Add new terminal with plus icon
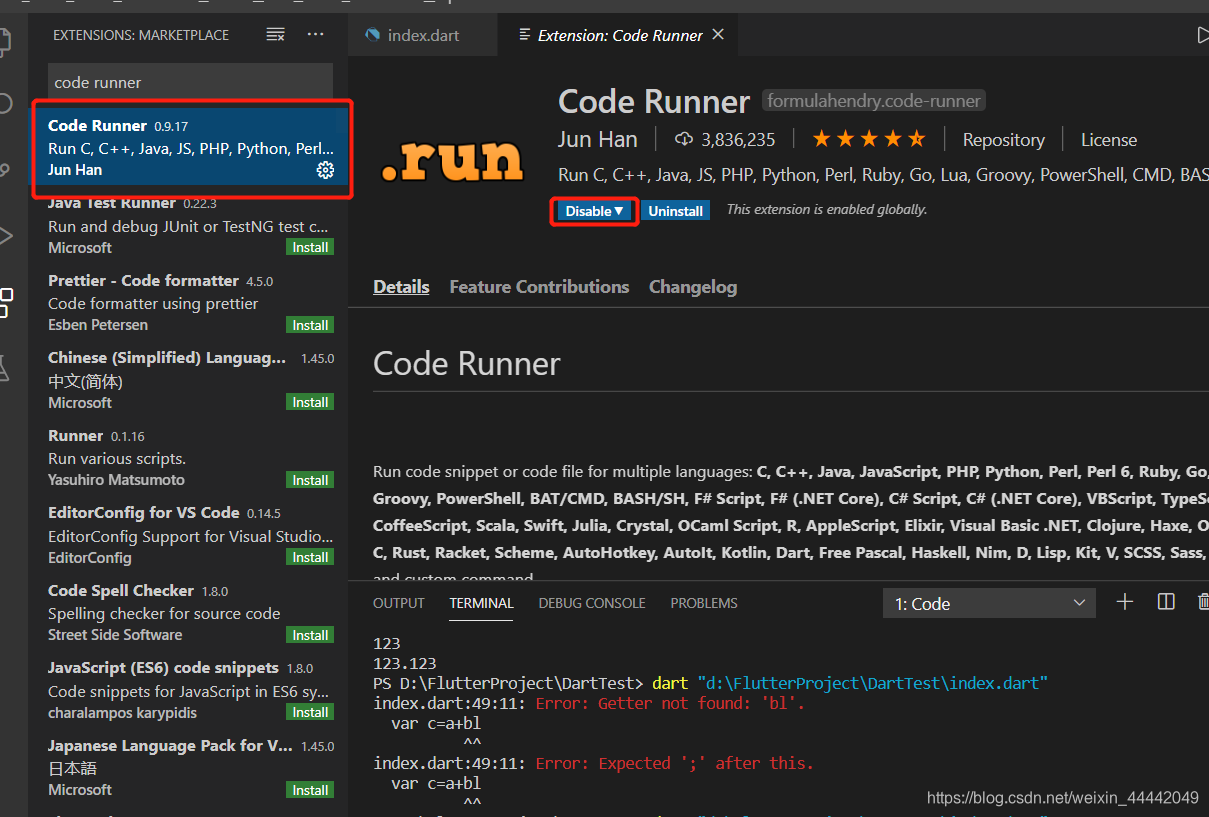This screenshot has width=1209, height=817. point(1125,602)
